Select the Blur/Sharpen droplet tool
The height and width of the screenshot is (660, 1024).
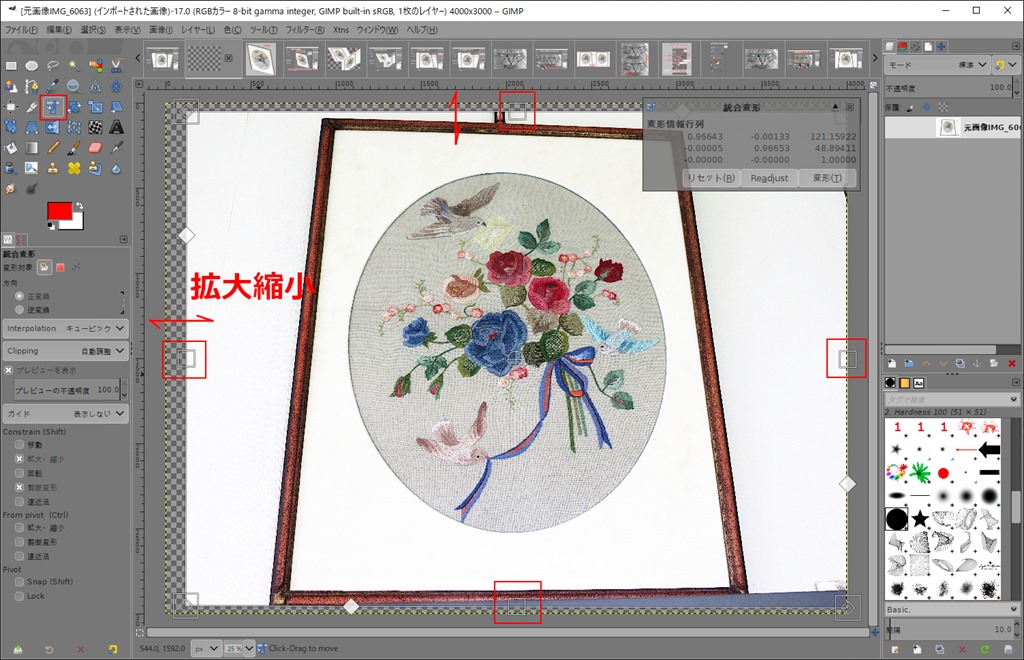pyautogui.click(x=116, y=168)
